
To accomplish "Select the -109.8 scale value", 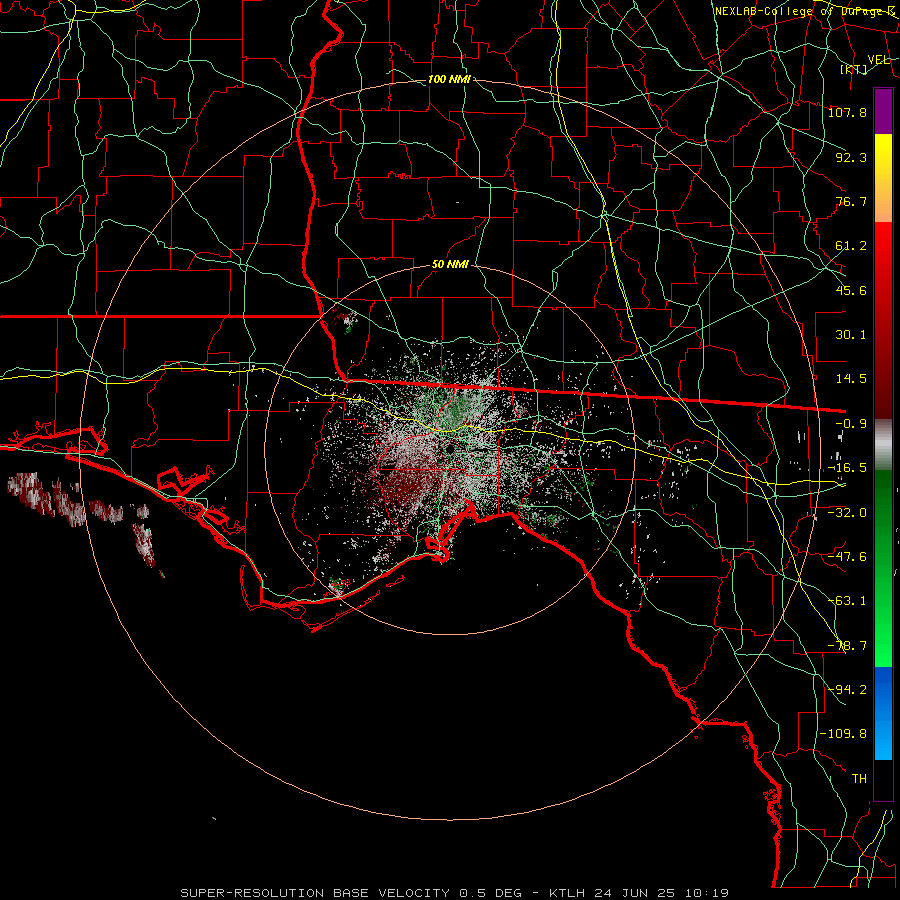I will coord(843,734).
